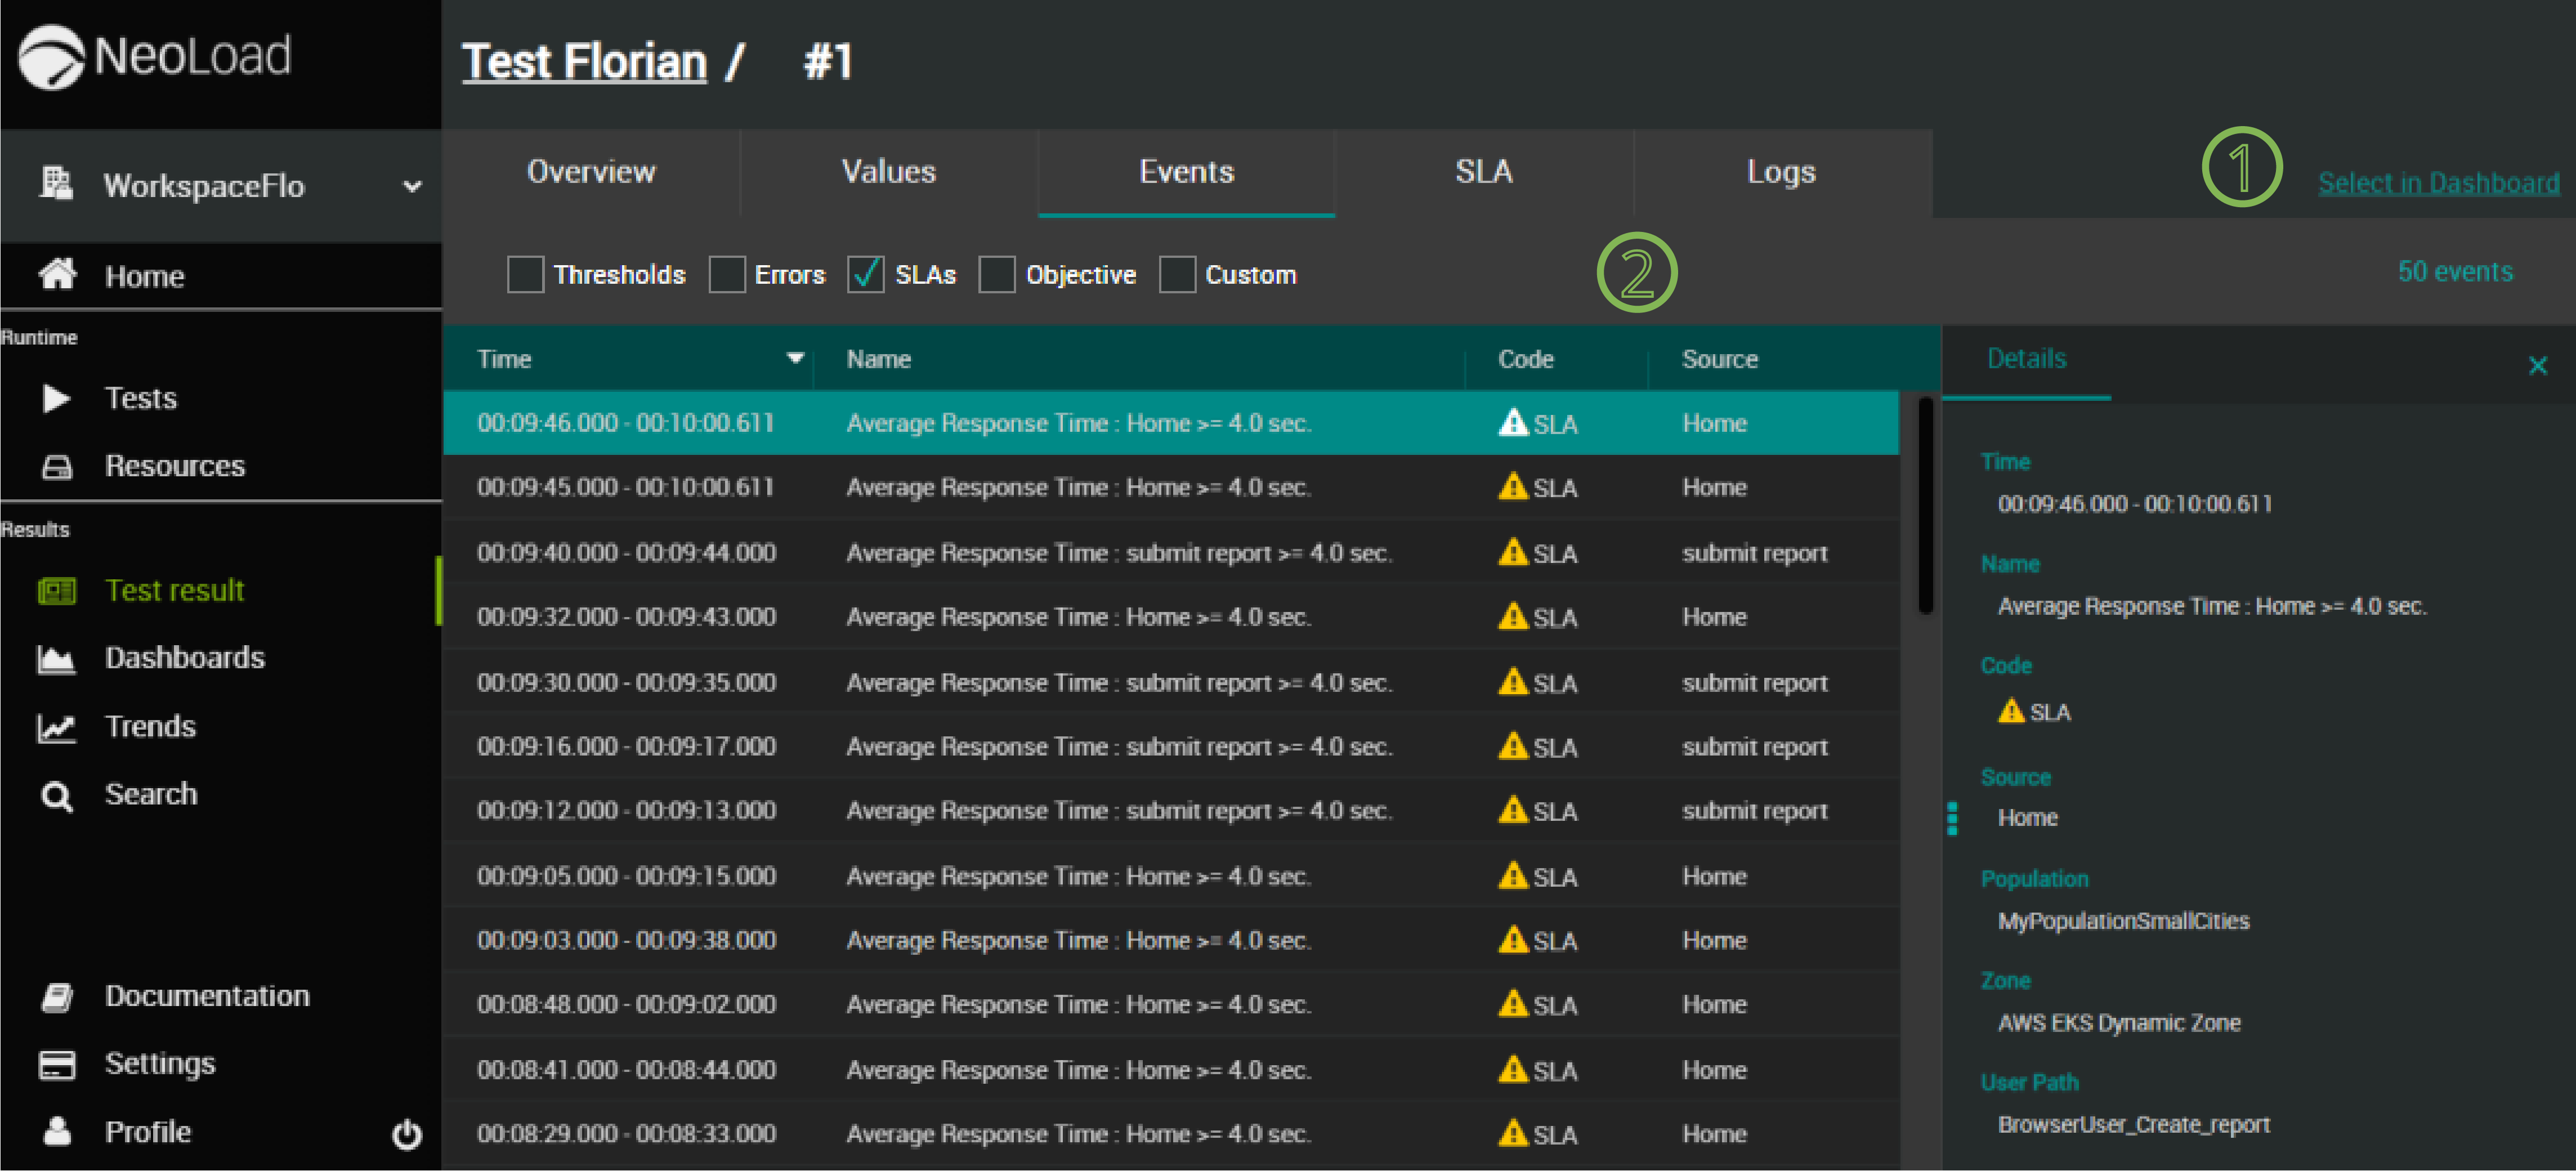The height and width of the screenshot is (1171, 2576).
Task: Toggle the Time column sort arrow
Action: tap(795, 358)
